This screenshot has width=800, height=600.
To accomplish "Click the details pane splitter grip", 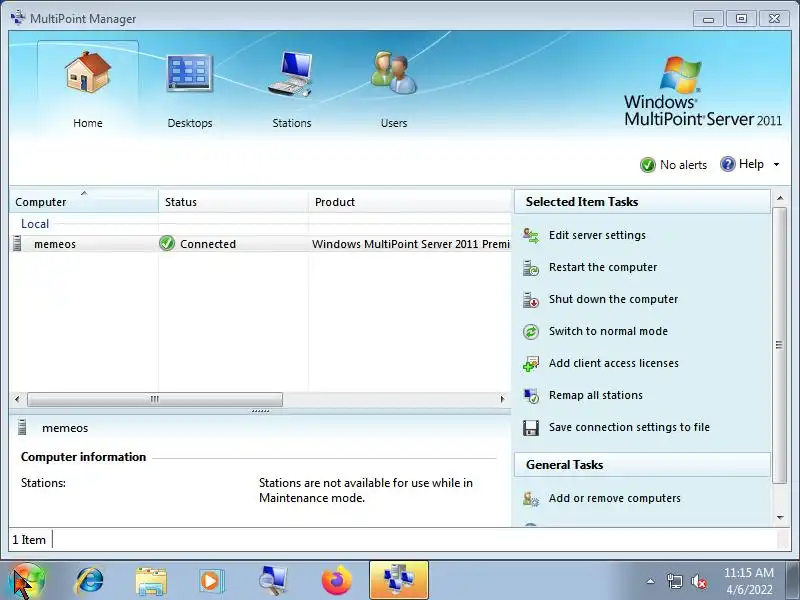I will coord(261,411).
